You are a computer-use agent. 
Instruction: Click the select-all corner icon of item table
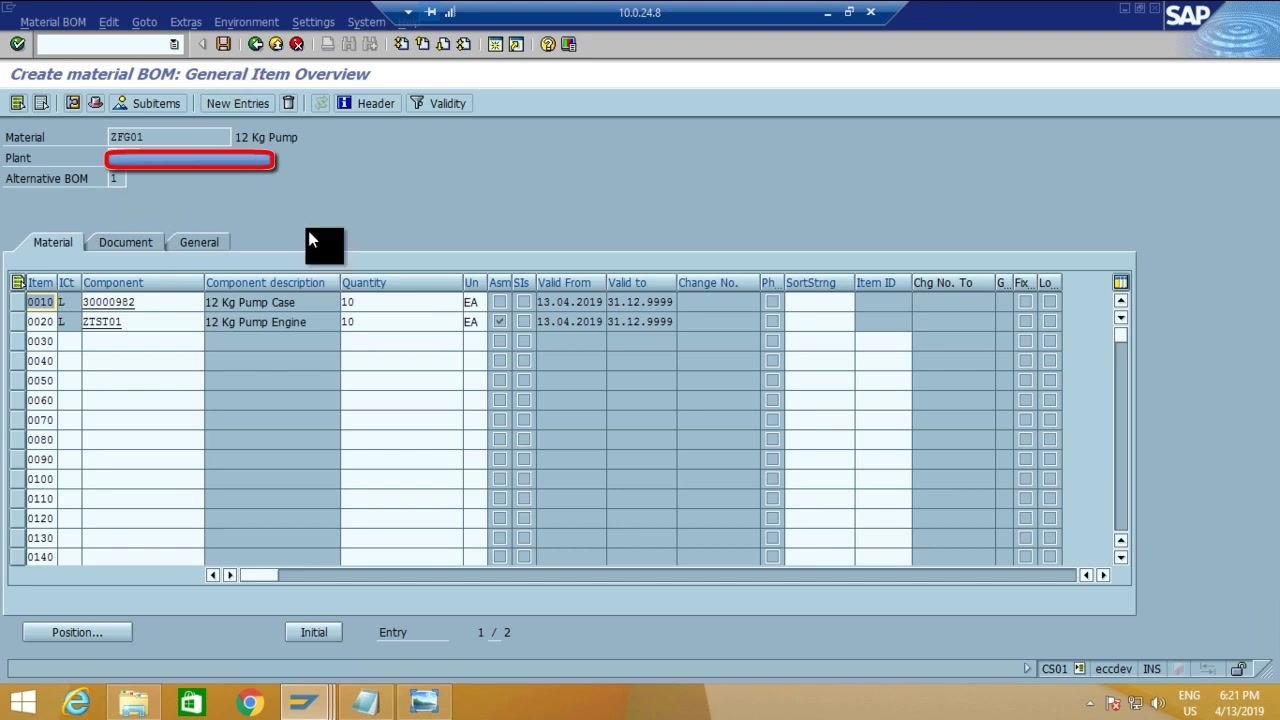click(x=18, y=283)
